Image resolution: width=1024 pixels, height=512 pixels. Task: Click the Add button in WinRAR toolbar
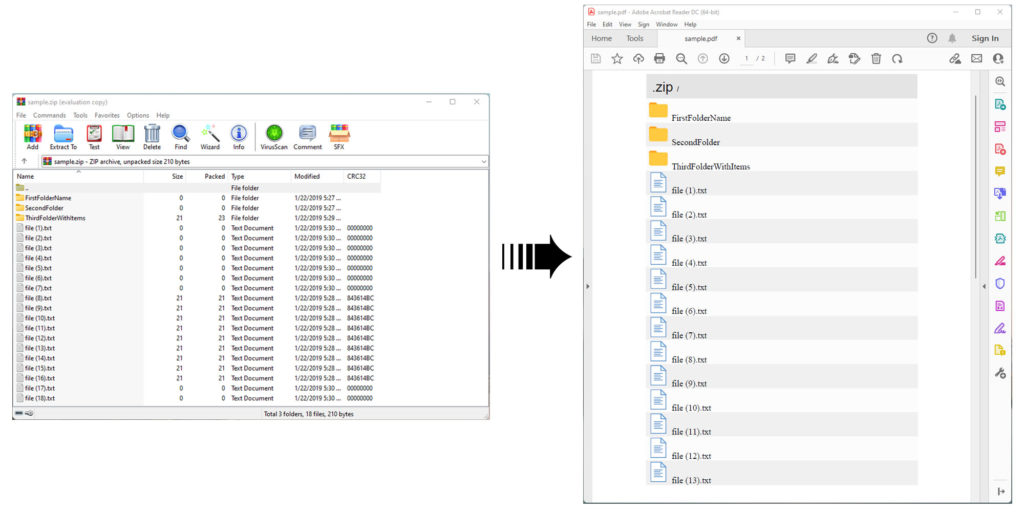[33, 136]
